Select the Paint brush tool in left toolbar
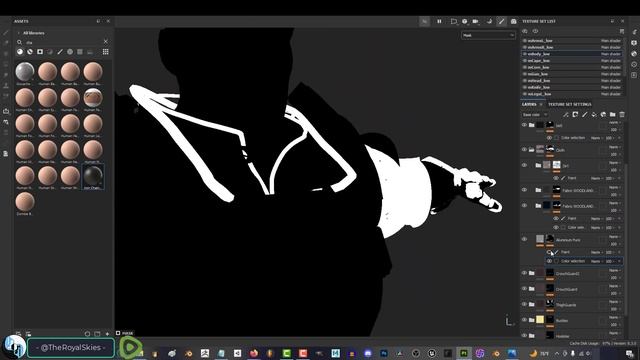Viewport: 640px width, 360px height. (6, 32)
